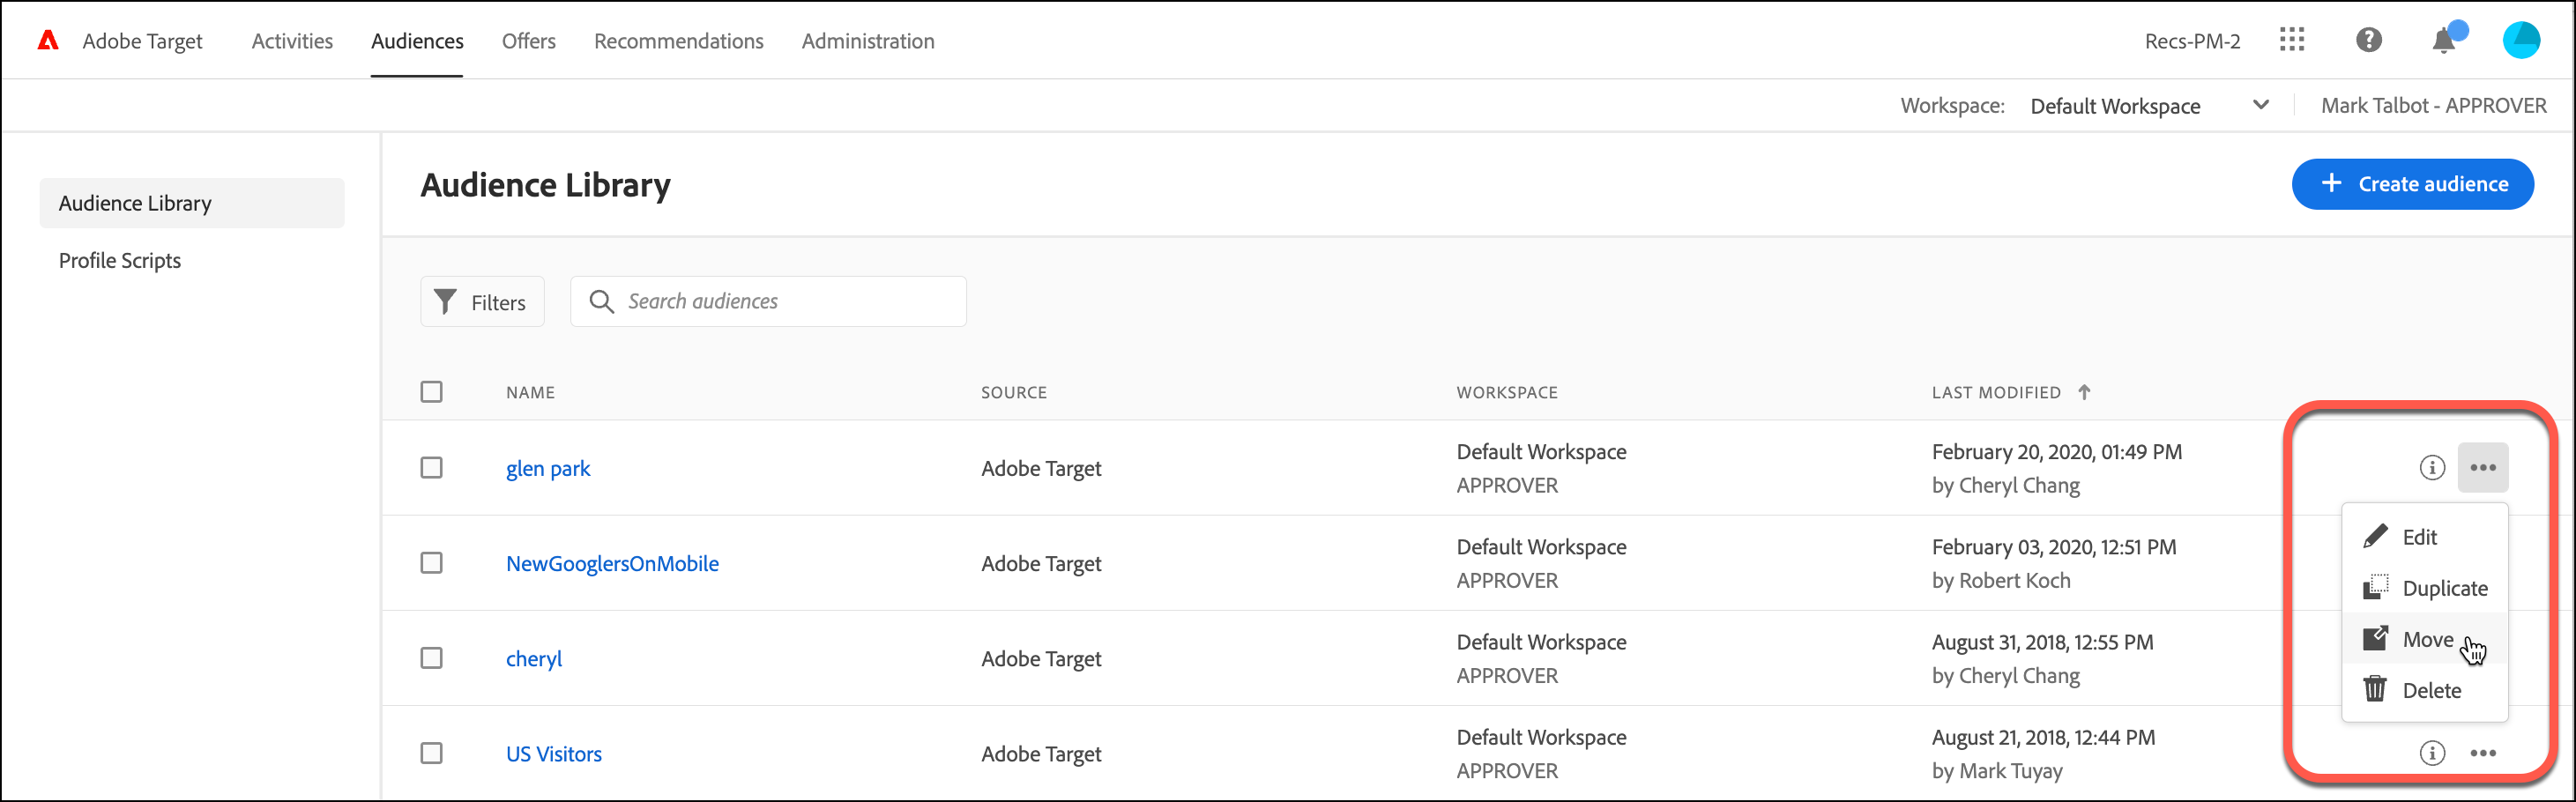
Task: Open more actions for US Visitors
Action: [2483, 753]
